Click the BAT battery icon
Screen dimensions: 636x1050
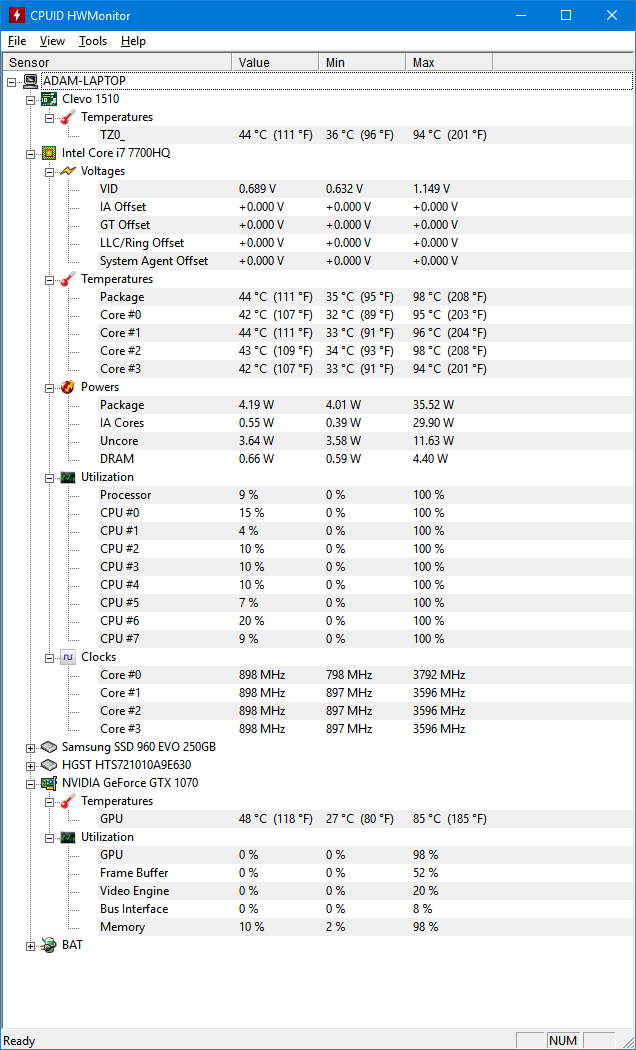click(x=49, y=945)
